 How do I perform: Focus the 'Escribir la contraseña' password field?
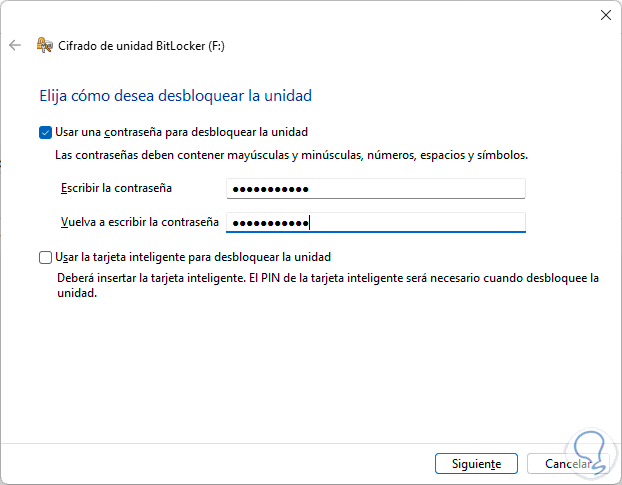[x=376, y=189]
